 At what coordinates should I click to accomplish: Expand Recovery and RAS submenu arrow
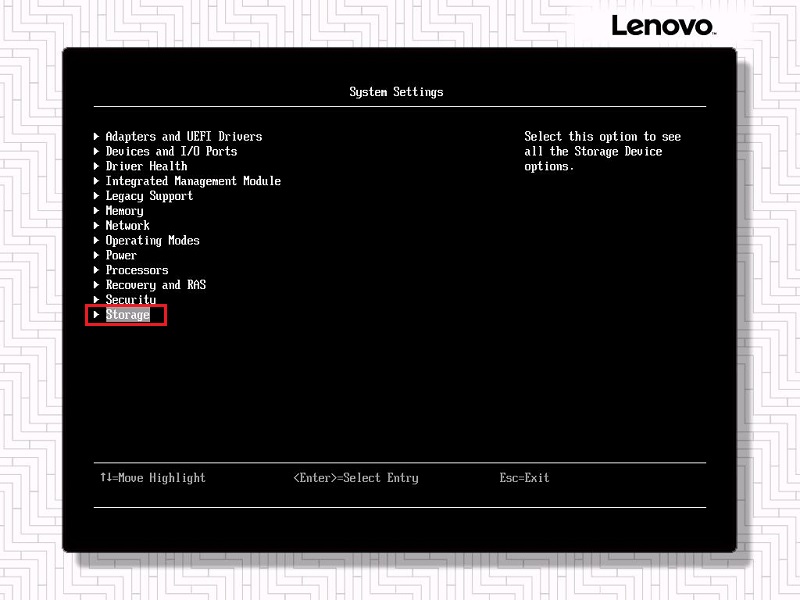click(96, 285)
